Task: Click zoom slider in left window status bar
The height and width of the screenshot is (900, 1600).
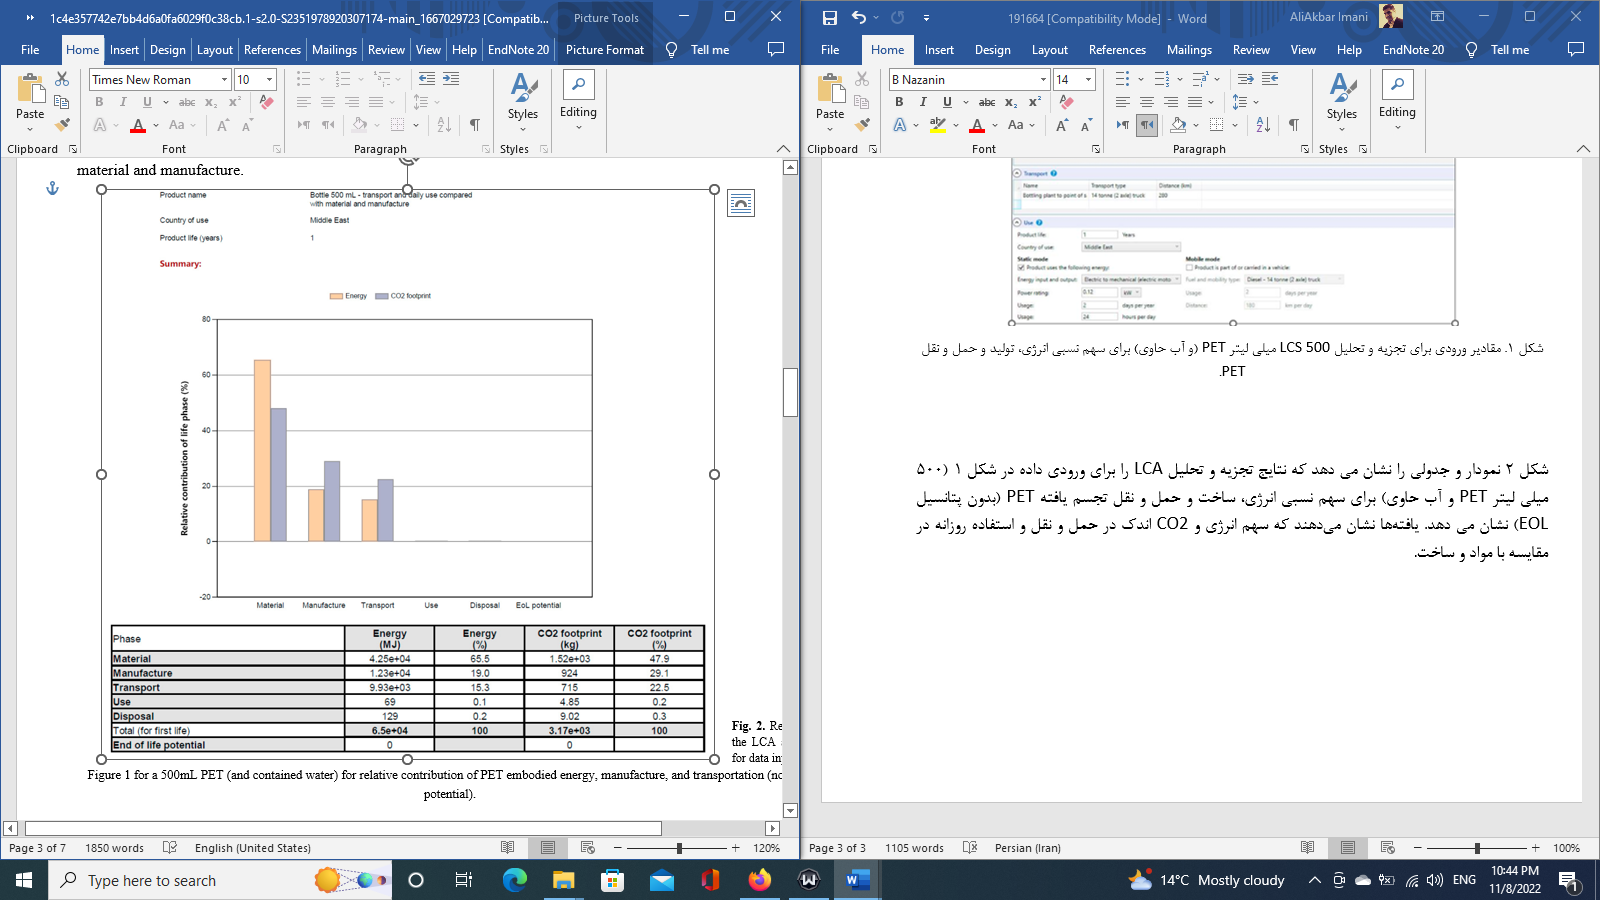Action: tap(679, 848)
